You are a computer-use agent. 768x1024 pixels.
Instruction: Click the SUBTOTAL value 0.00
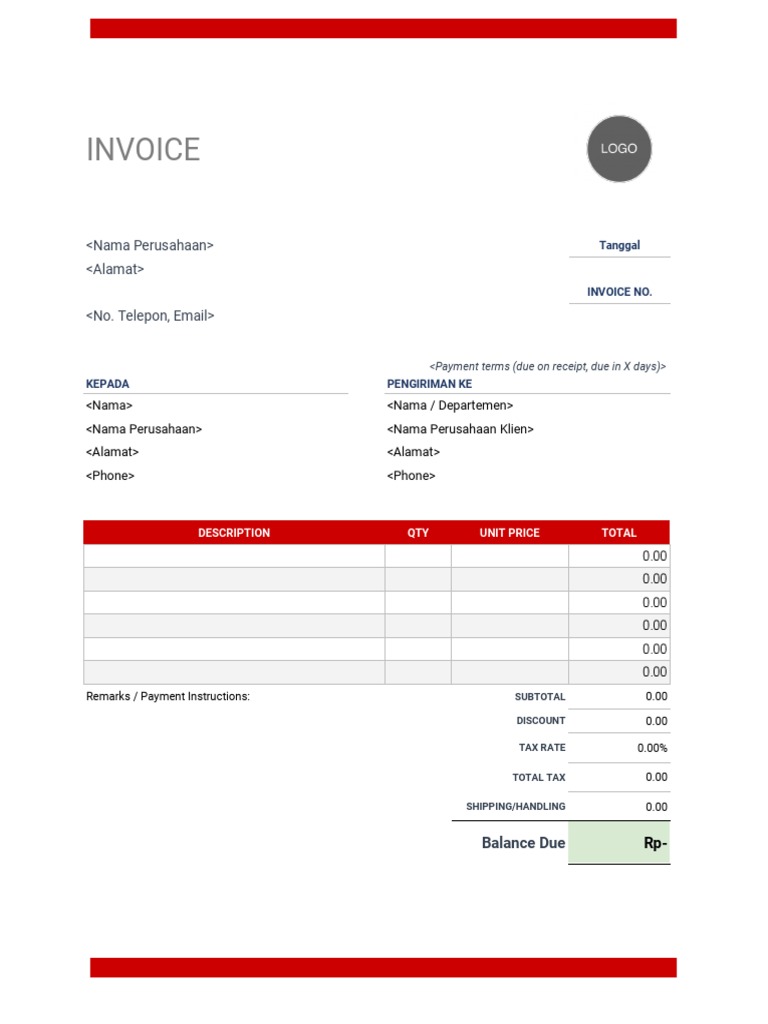[x=656, y=696]
